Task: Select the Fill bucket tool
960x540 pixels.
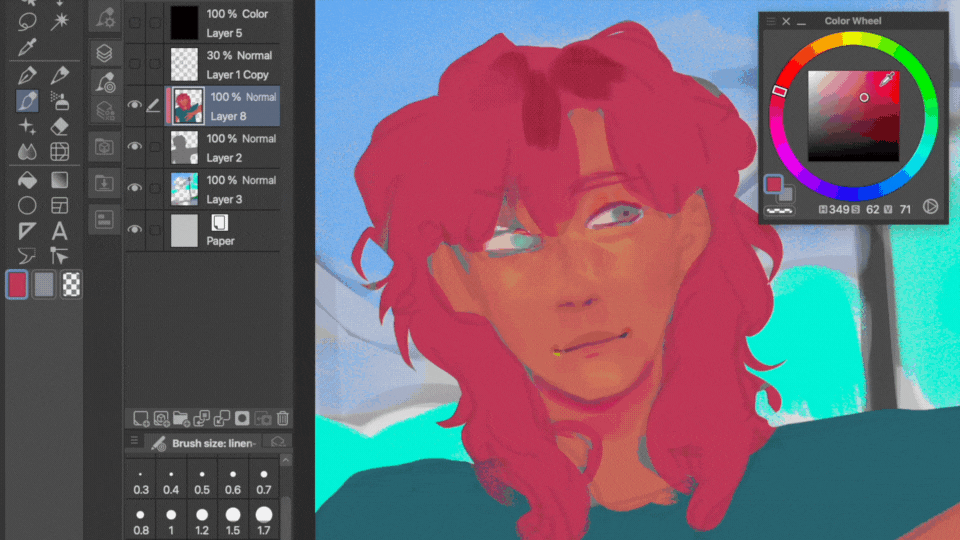Action: (x=27, y=180)
